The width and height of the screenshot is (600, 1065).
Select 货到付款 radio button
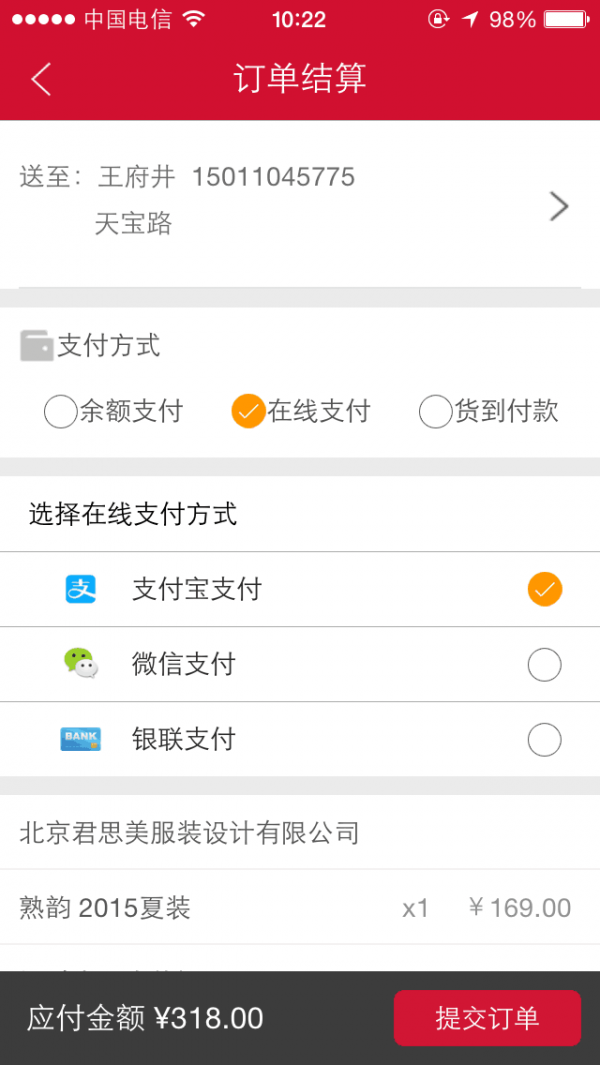point(435,411)
